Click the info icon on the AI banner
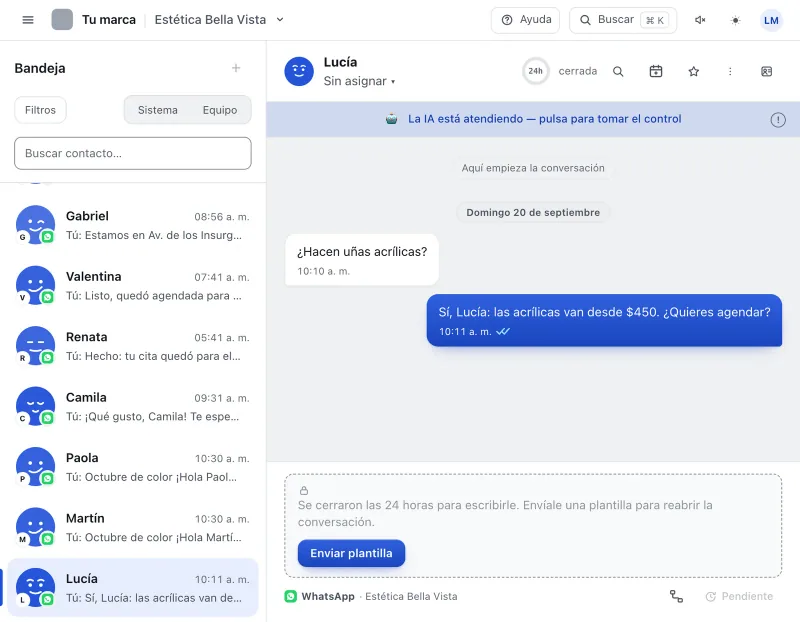Viewport: 800px width, 622px height. 778,120
